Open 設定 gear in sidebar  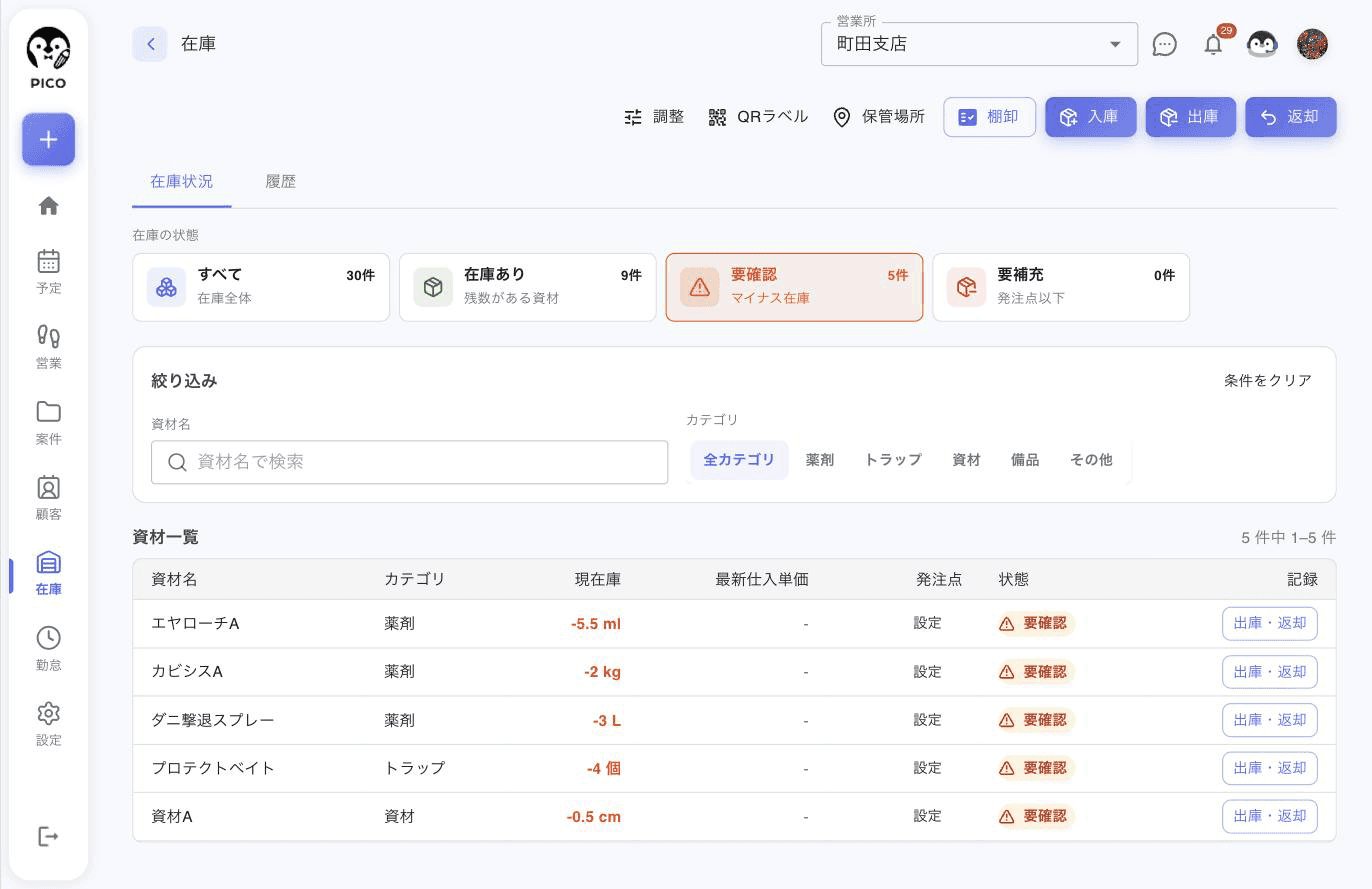tap(48, 724)
